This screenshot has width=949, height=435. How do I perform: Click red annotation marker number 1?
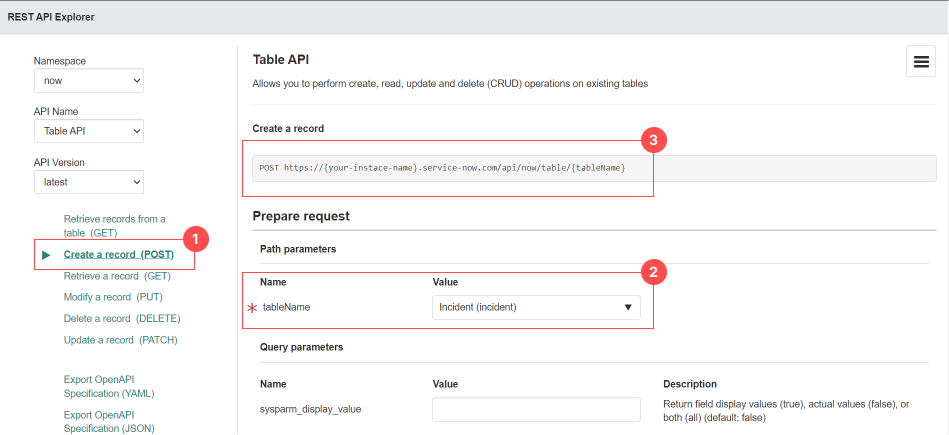tap(196, 238)
